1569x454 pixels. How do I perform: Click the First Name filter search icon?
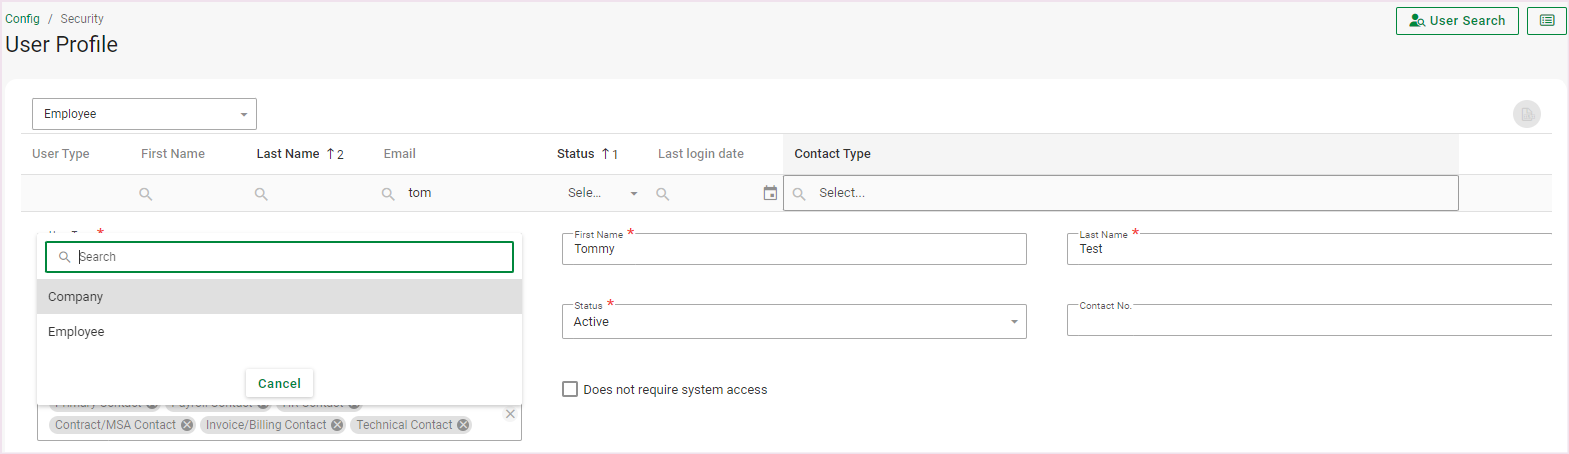146,194
